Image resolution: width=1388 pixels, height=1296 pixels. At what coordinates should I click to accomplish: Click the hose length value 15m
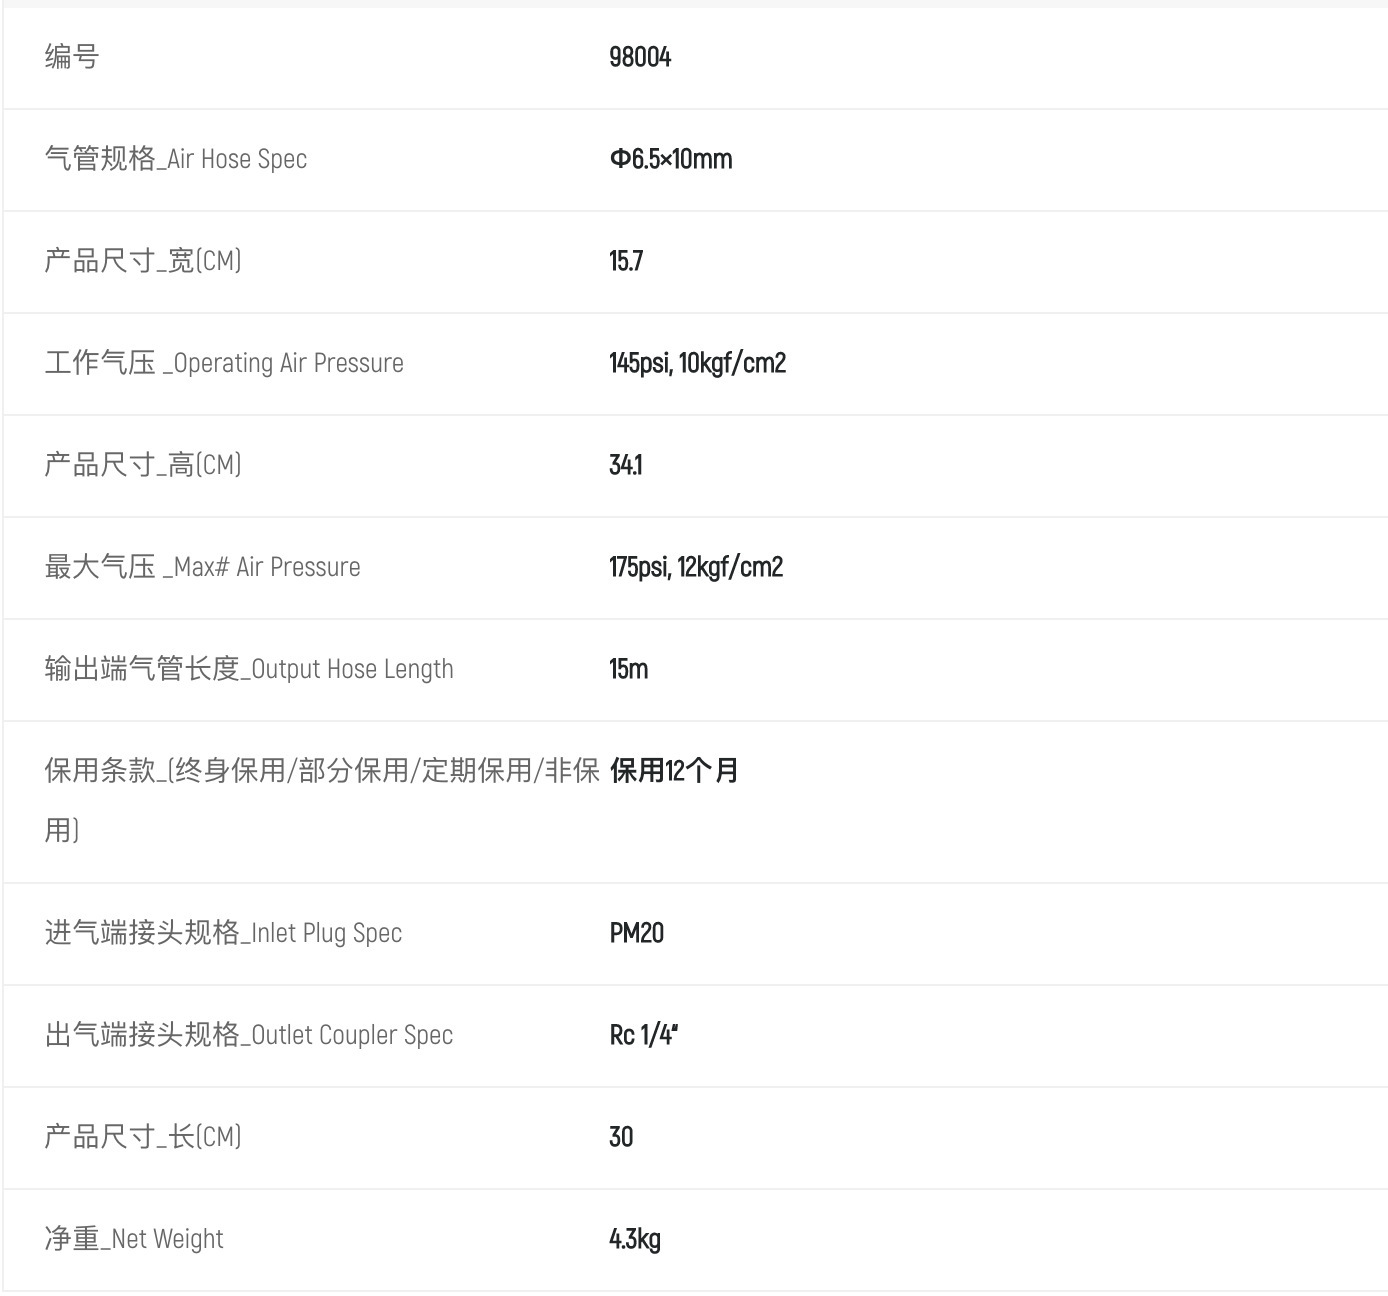tap(629, 669)
